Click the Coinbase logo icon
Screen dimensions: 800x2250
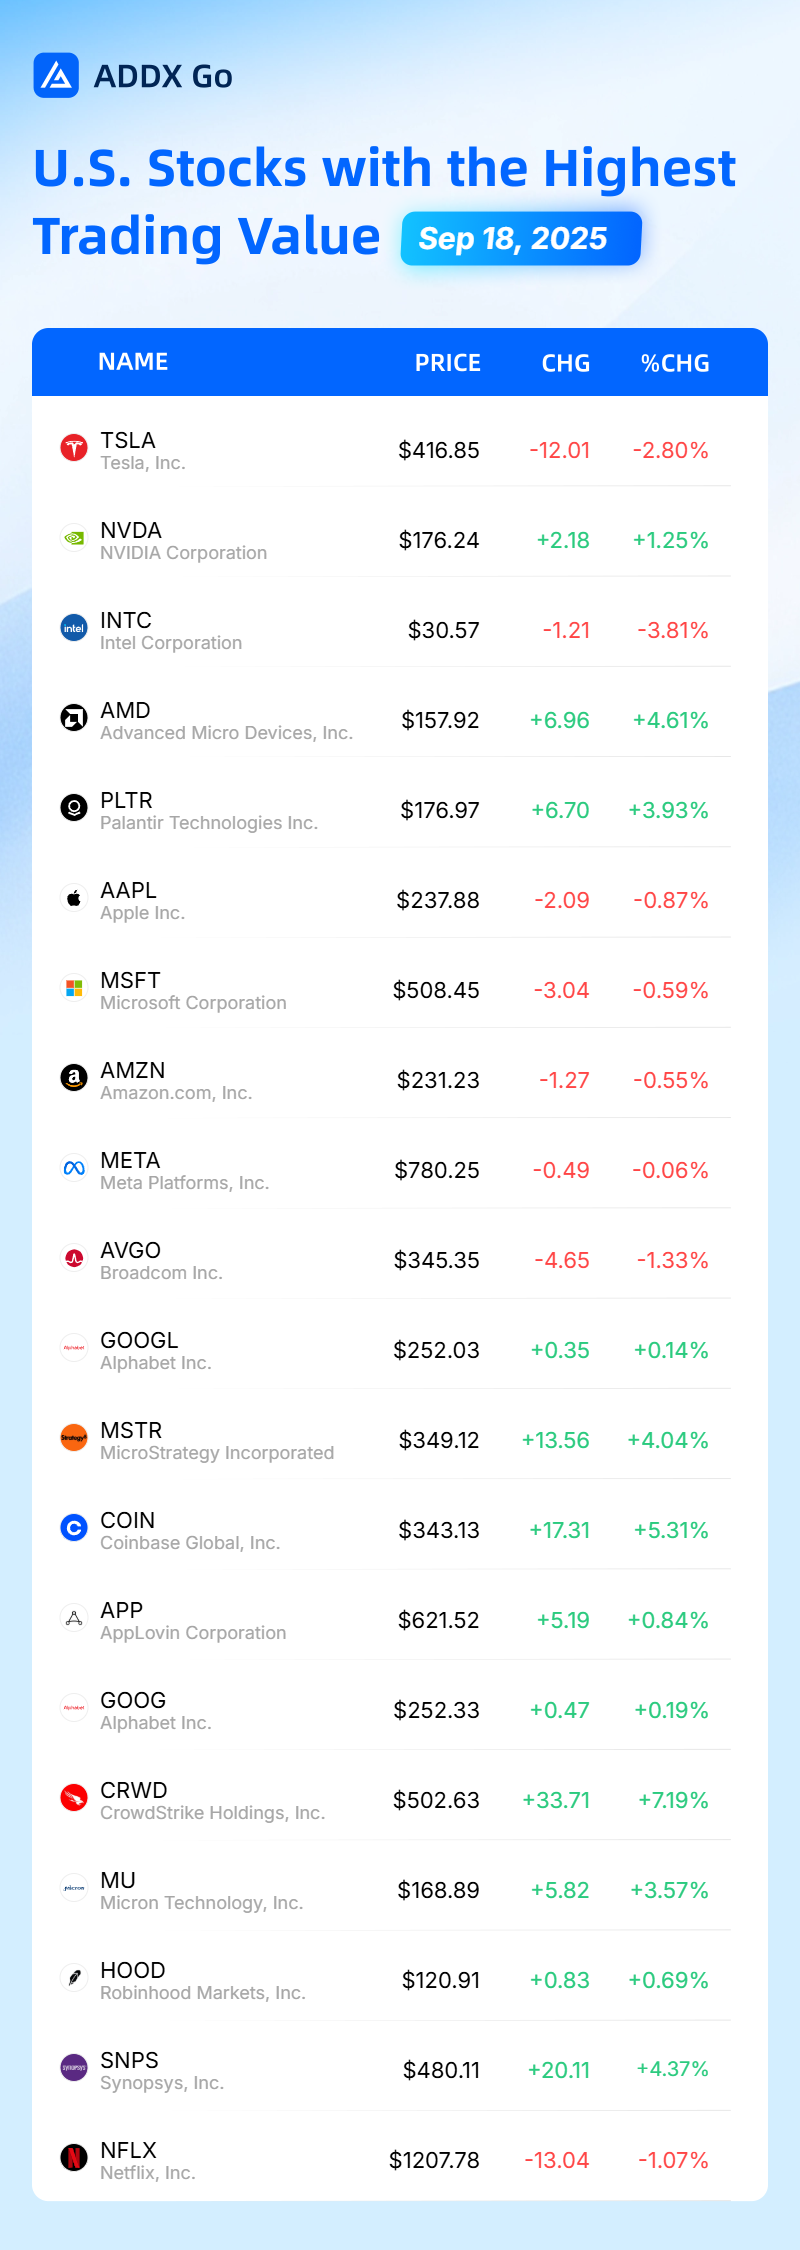click(74, 1528)
